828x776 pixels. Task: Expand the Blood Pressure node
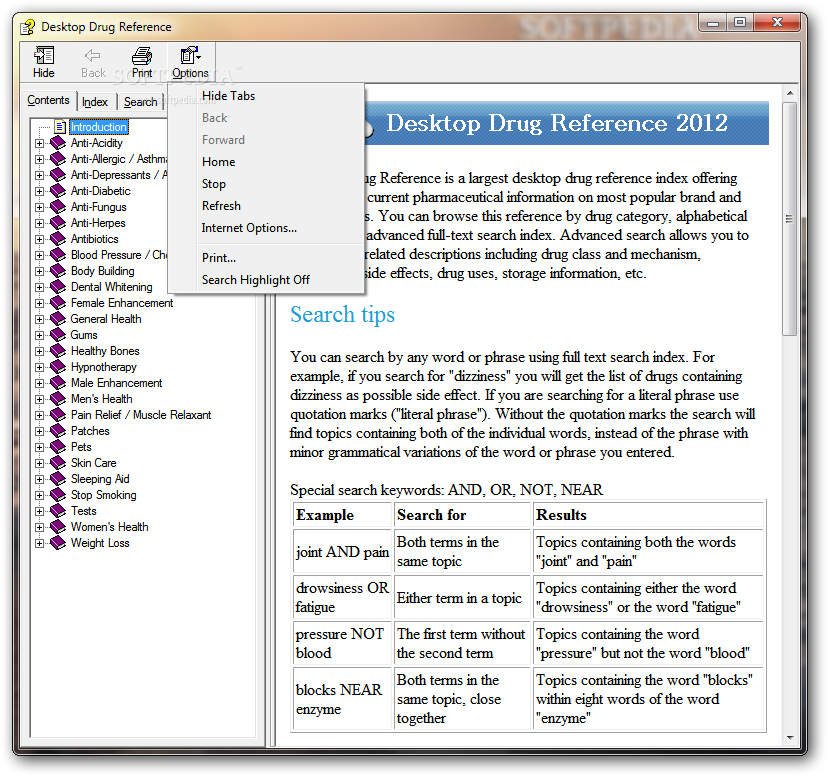coord(40,255)
